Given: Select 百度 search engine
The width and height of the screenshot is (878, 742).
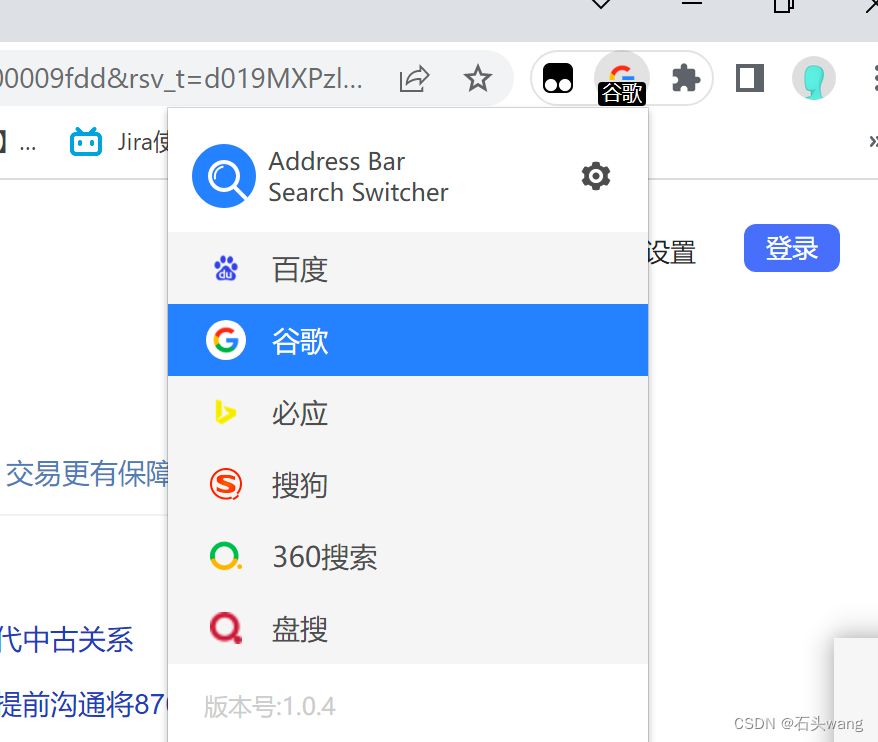Looking at the screenshot, I should pyautogui.click(x=408, y=269).
